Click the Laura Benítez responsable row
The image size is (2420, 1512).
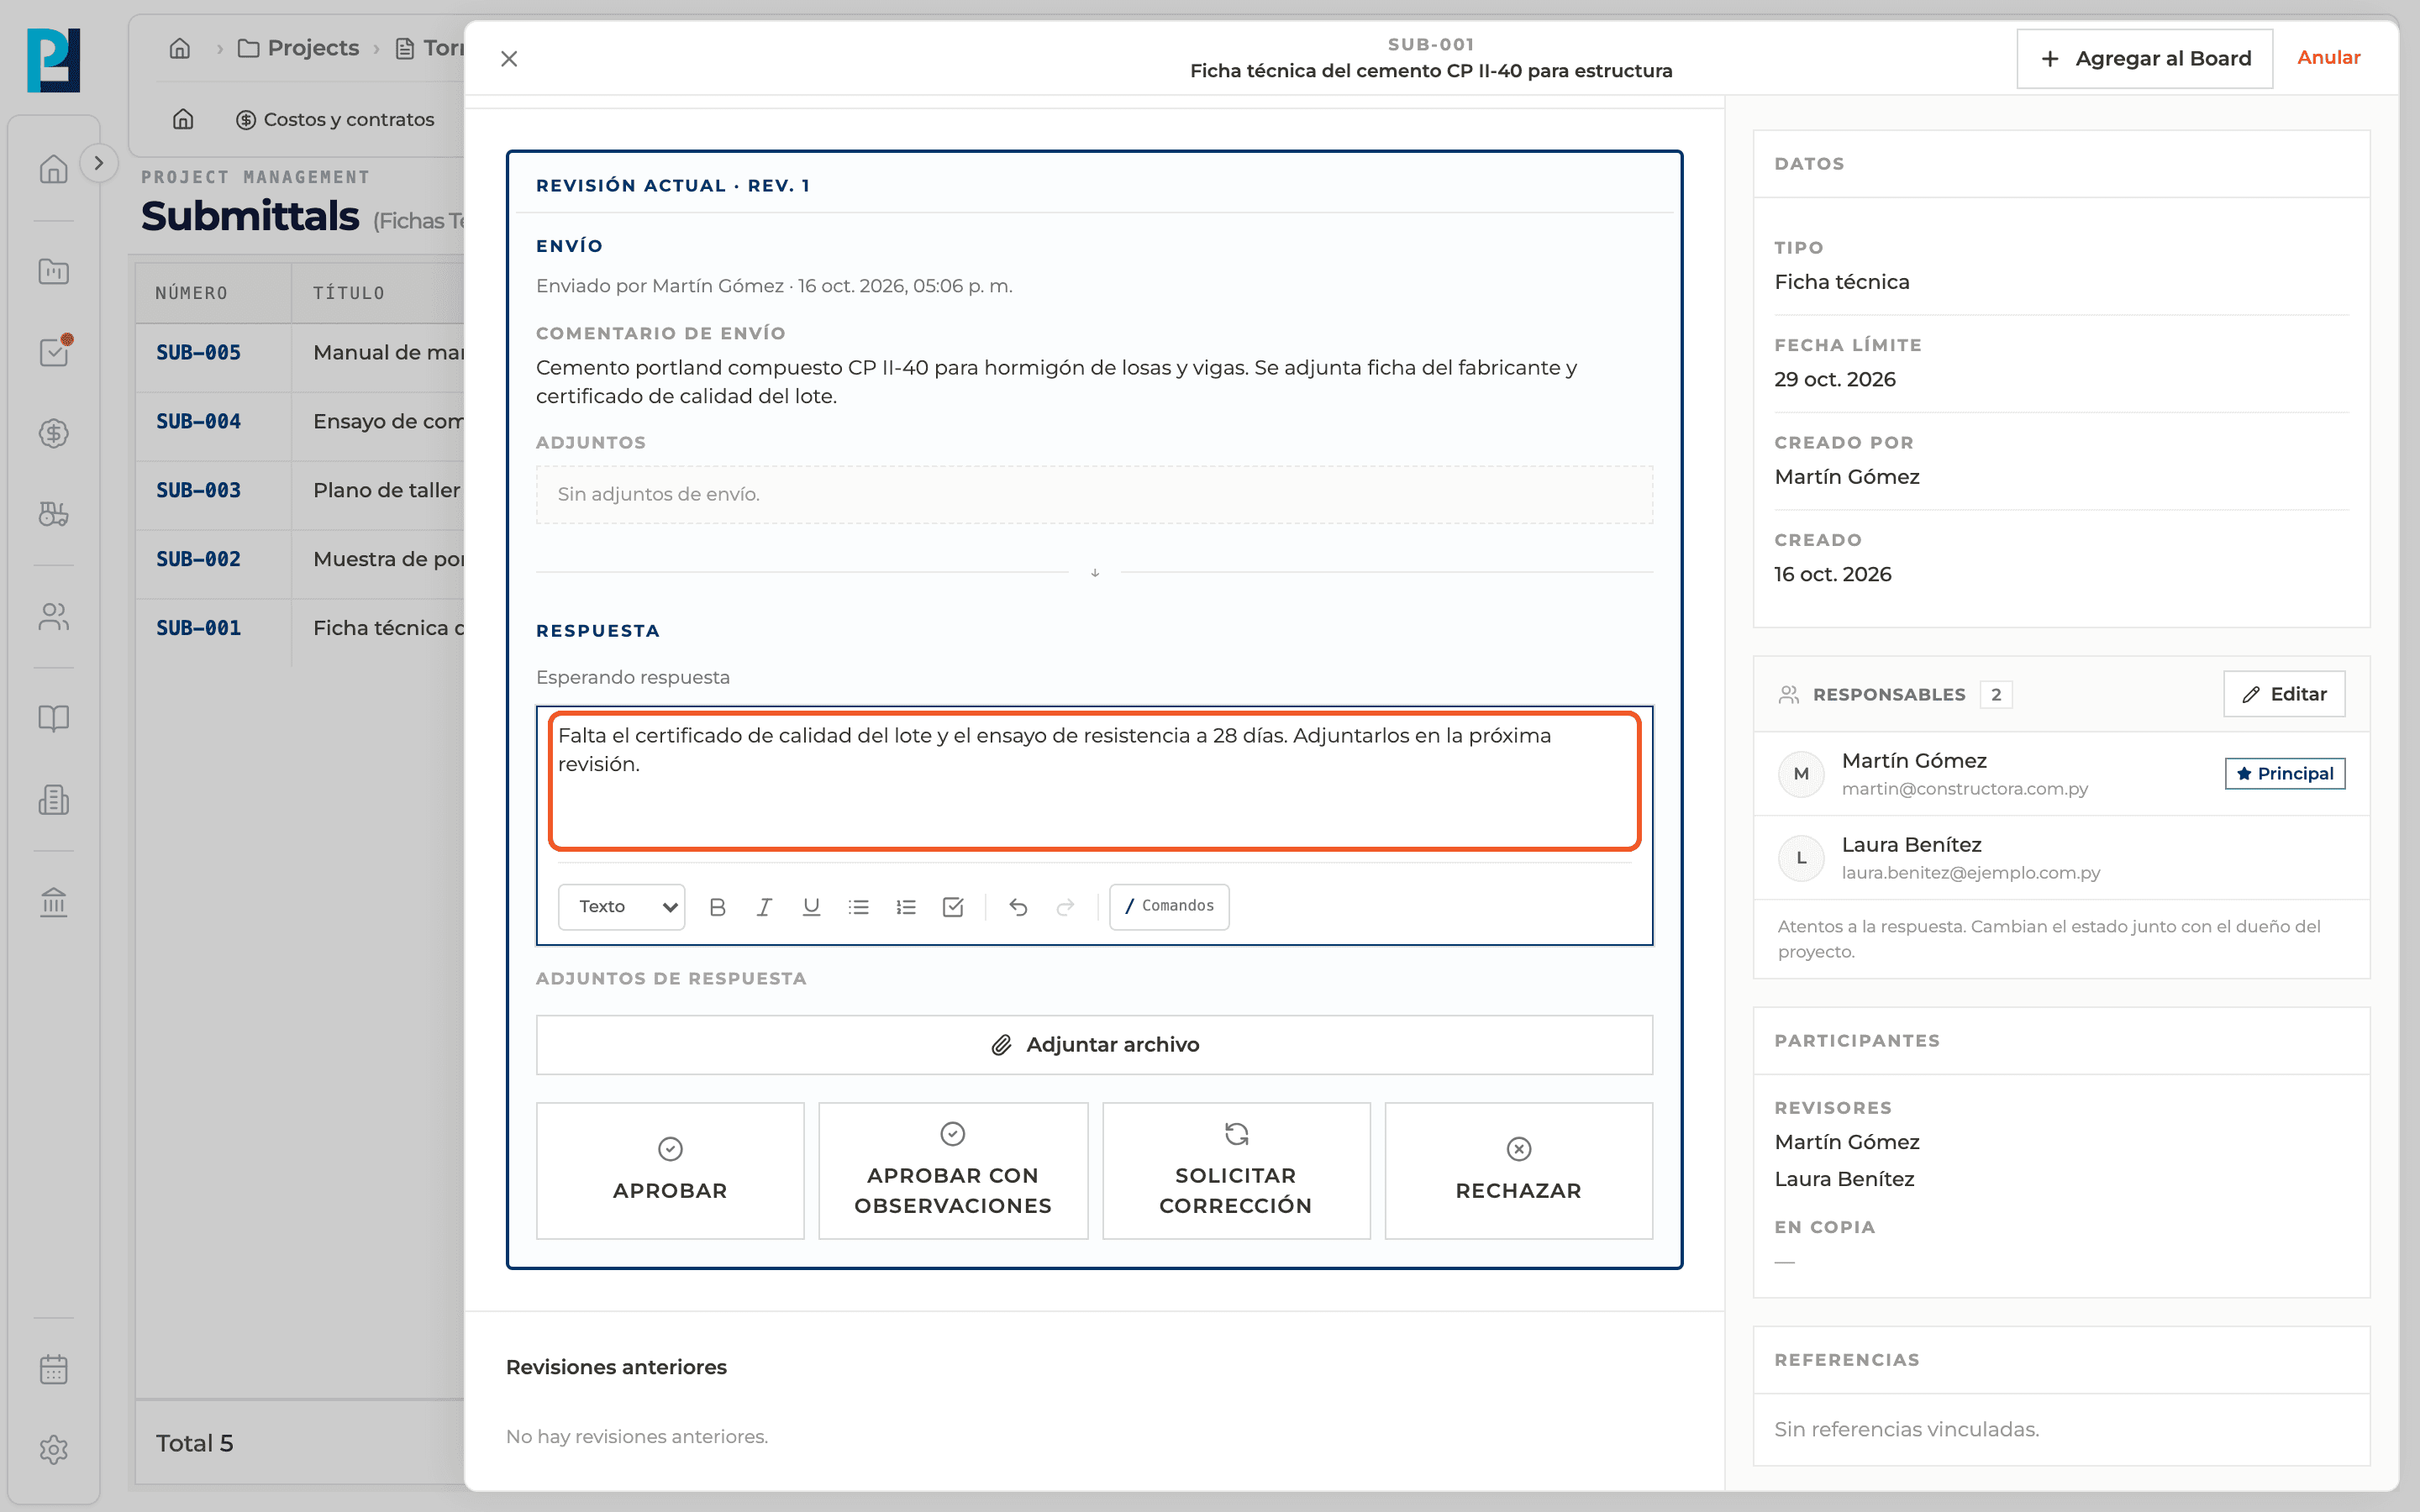[2061, 858]
